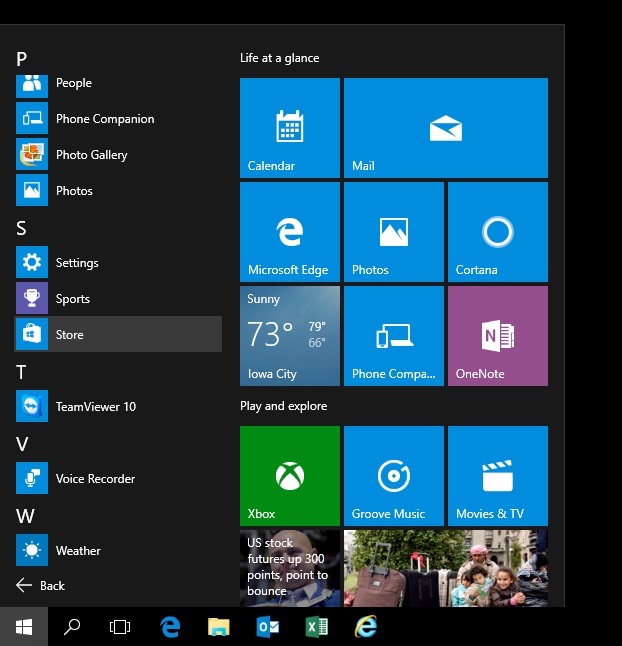
Task: Launch Phone Companion from the app list
Action: coord(118,119)
